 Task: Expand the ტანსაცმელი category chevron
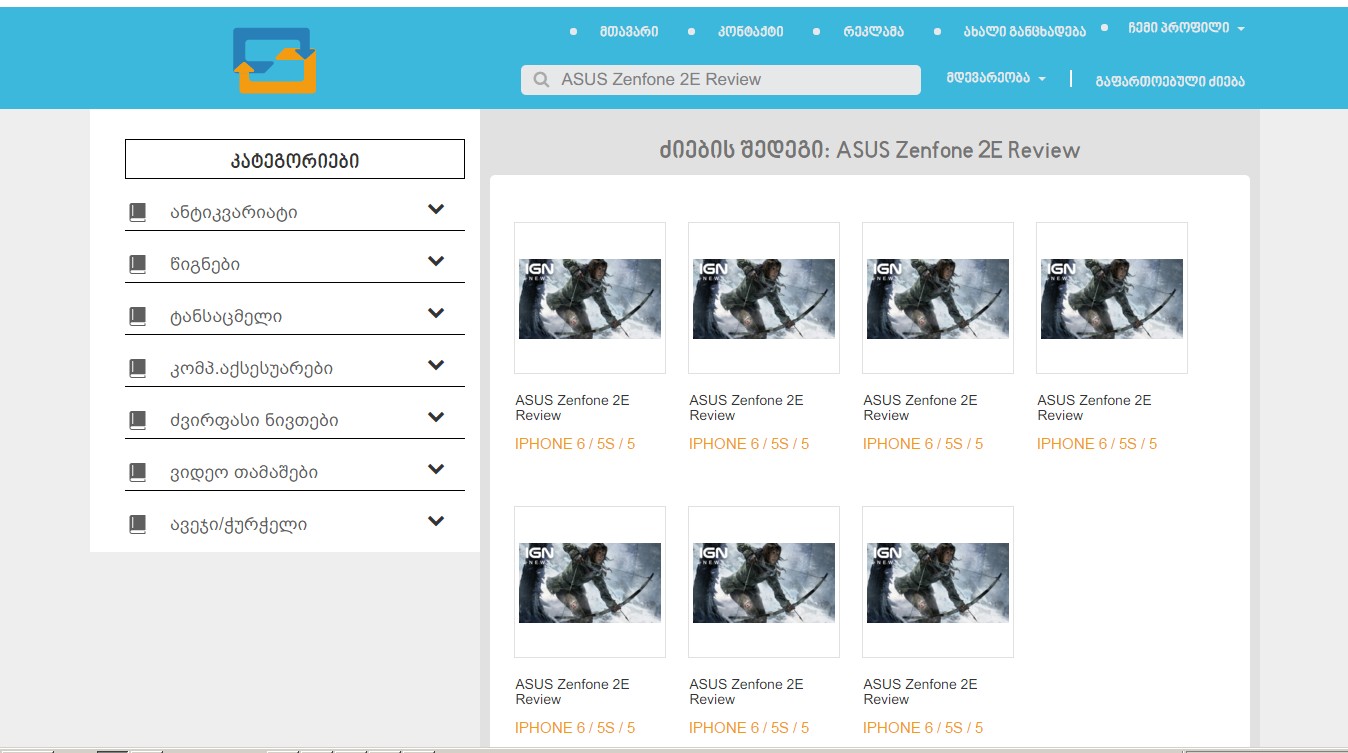point(436,313)
